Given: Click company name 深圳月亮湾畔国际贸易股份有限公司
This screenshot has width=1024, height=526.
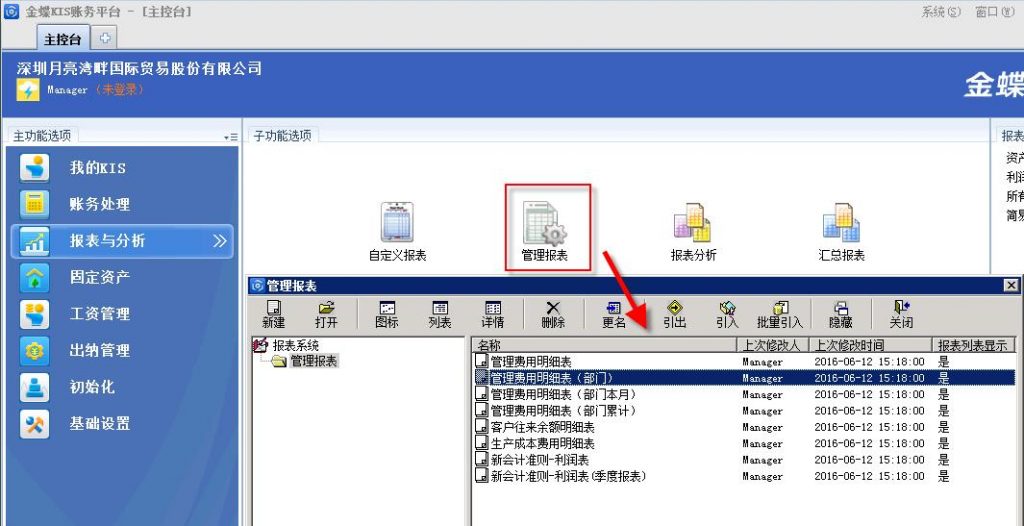Looking at the screenshot, I should pos(140,68).
